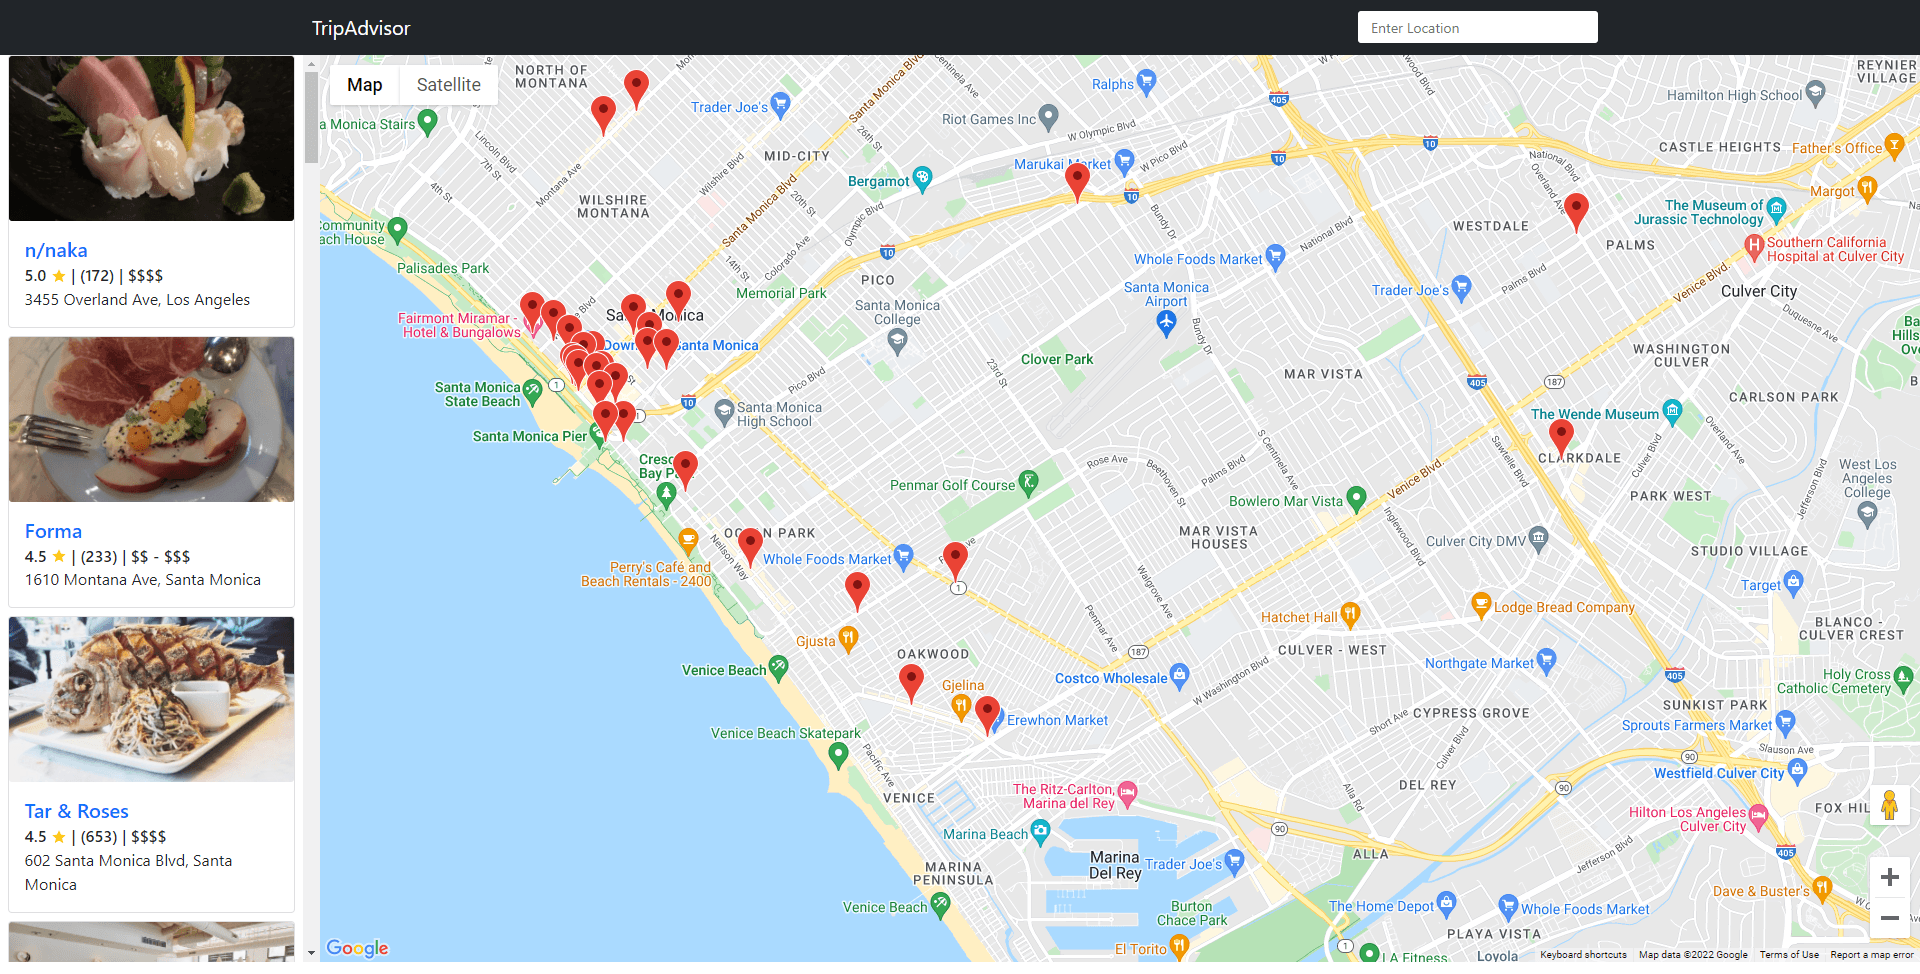Click Report a map error link
Image resolution: width=1920 pixels, height=974 pixels.
point(1872,955)
